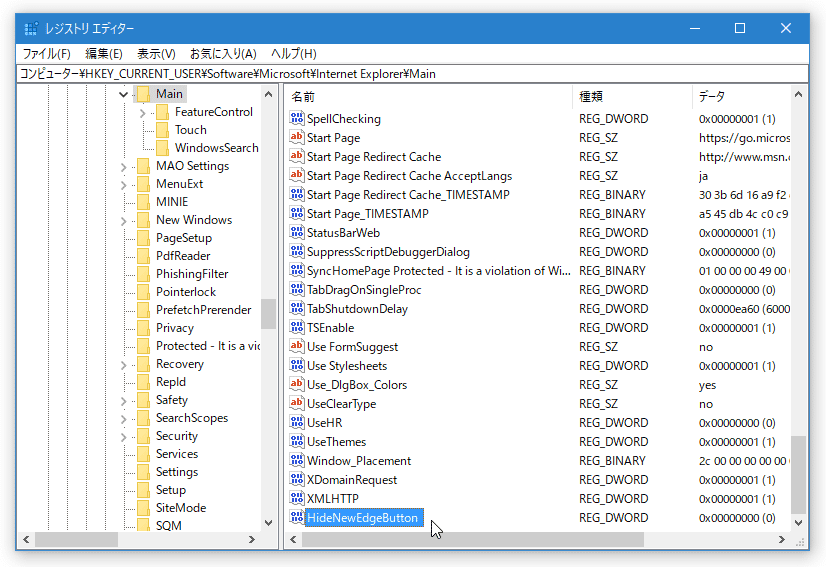Click the tree pane's scroll-right arrow
The width and height of the screenshot is (826, 567).
(x=252, y=540)
